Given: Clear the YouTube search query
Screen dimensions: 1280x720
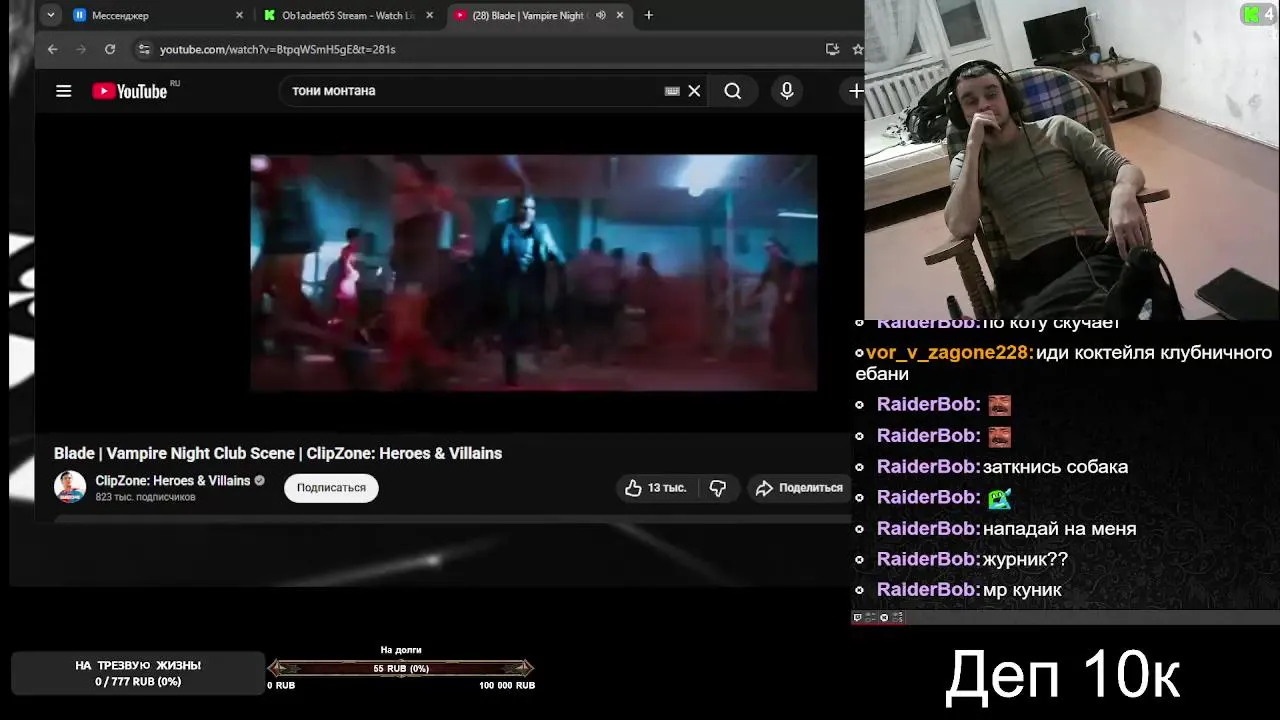Looking at the screenshot, I should coord(694,91).
